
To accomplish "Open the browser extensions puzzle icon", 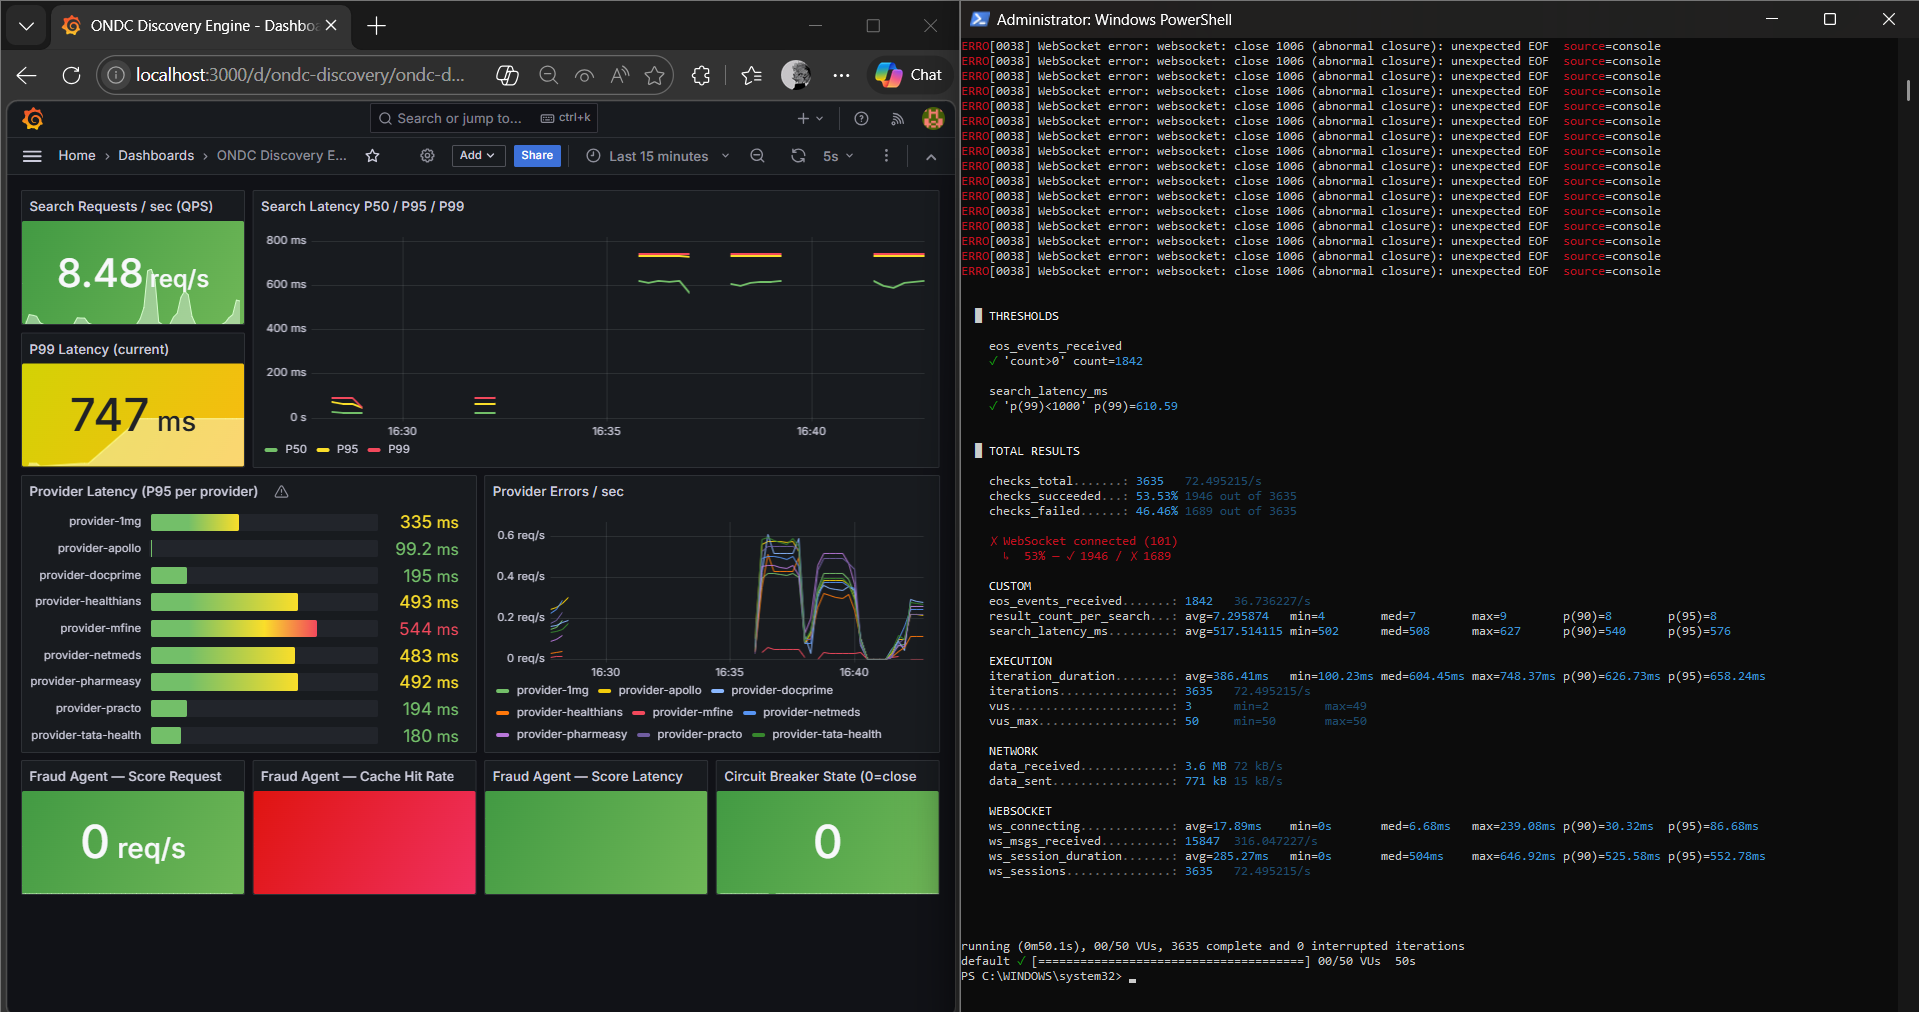I will pyautogui.click(x=701, y=75).
